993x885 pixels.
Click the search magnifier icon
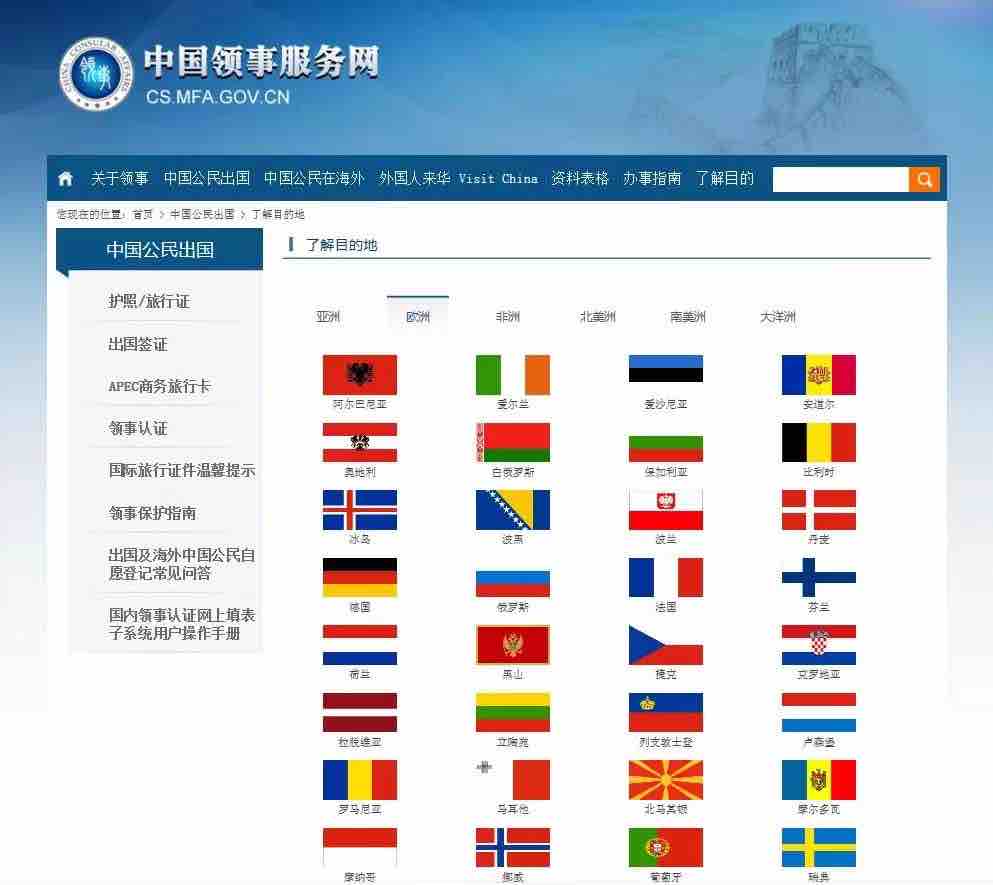tap(923, 179)
